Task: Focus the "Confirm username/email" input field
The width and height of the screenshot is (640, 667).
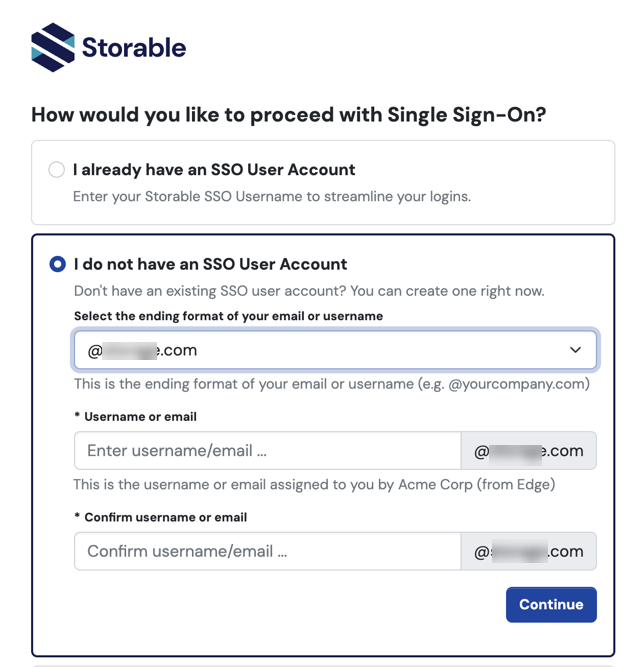Action: (x=267, y=551)
